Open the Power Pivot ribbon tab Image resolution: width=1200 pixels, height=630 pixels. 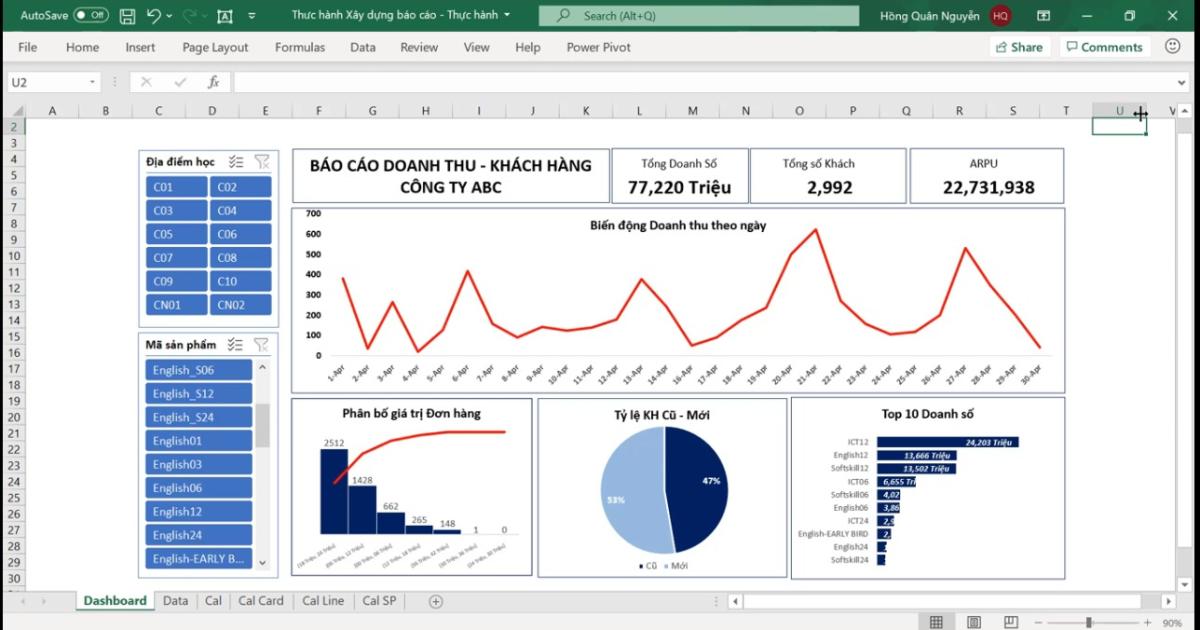coord(598,47)
